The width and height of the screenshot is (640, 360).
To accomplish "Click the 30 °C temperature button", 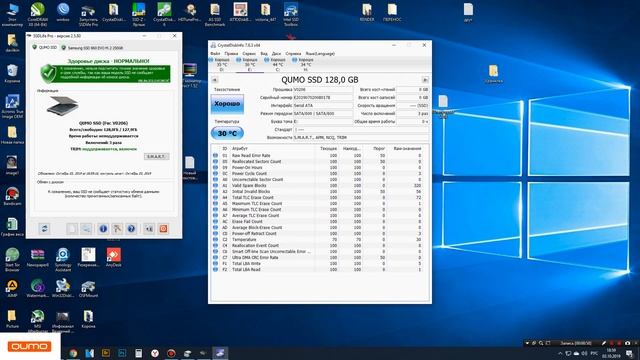I will (227, 133).
